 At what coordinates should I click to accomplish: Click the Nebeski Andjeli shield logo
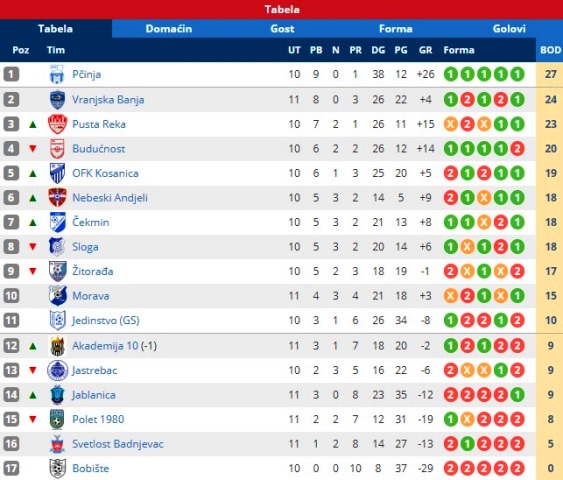(57, 197)
